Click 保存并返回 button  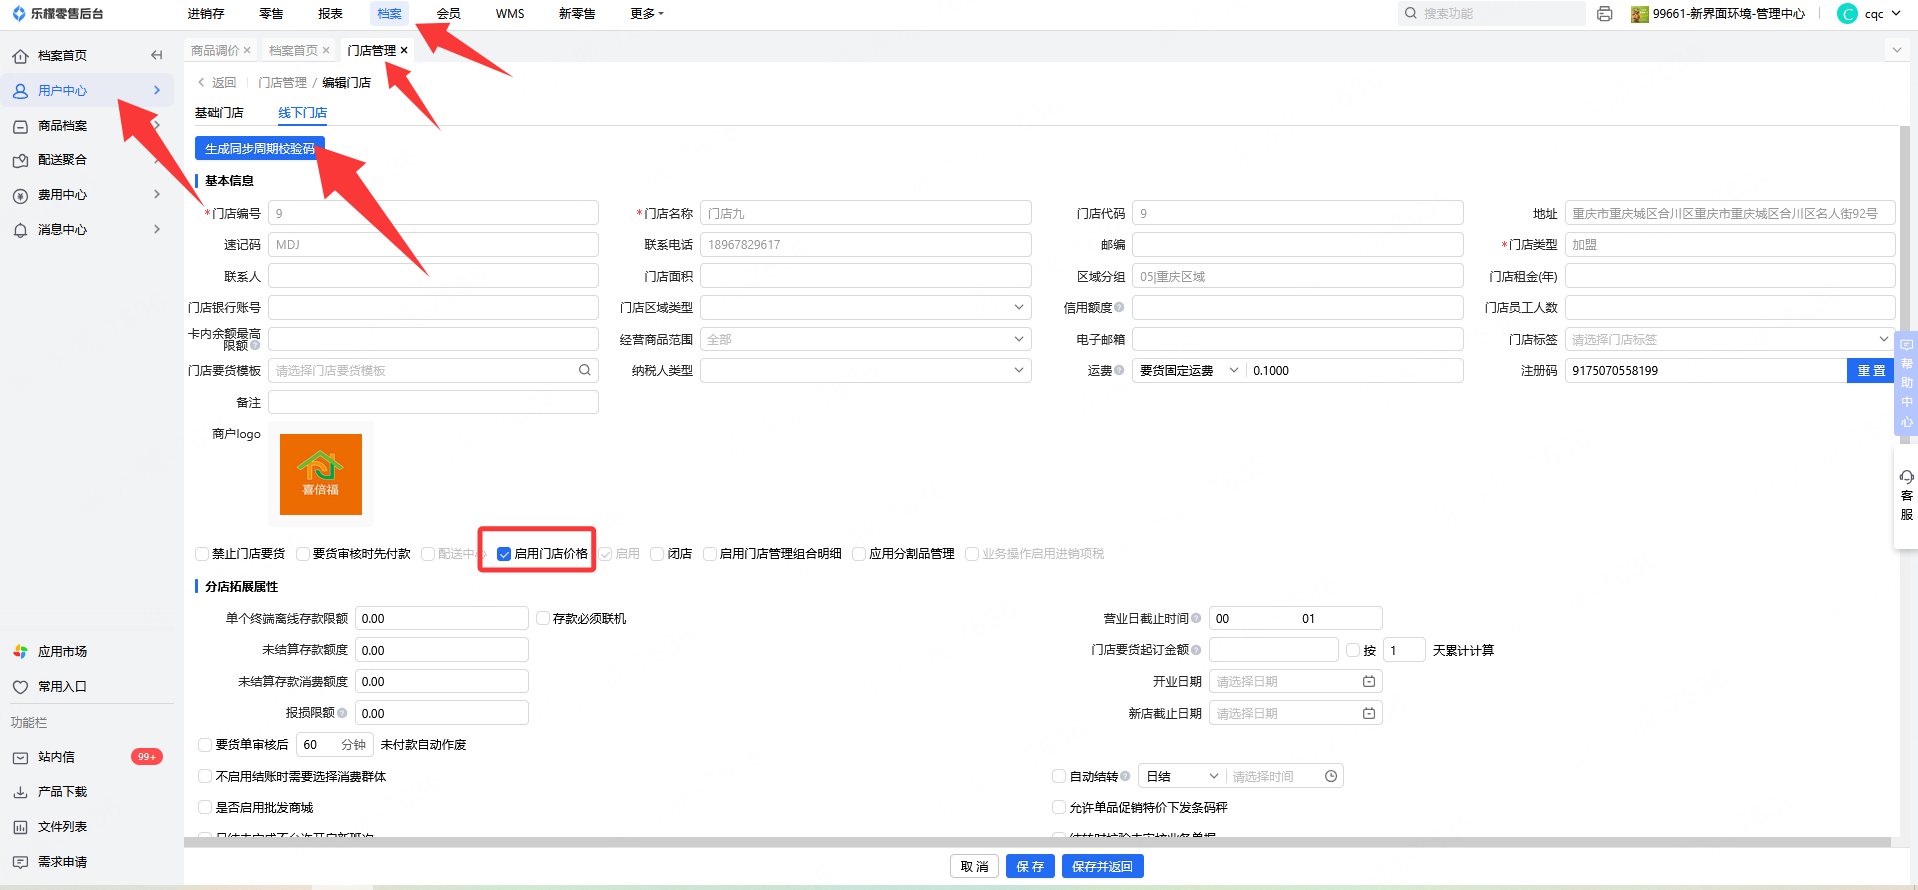click(x=1102, y=866)
